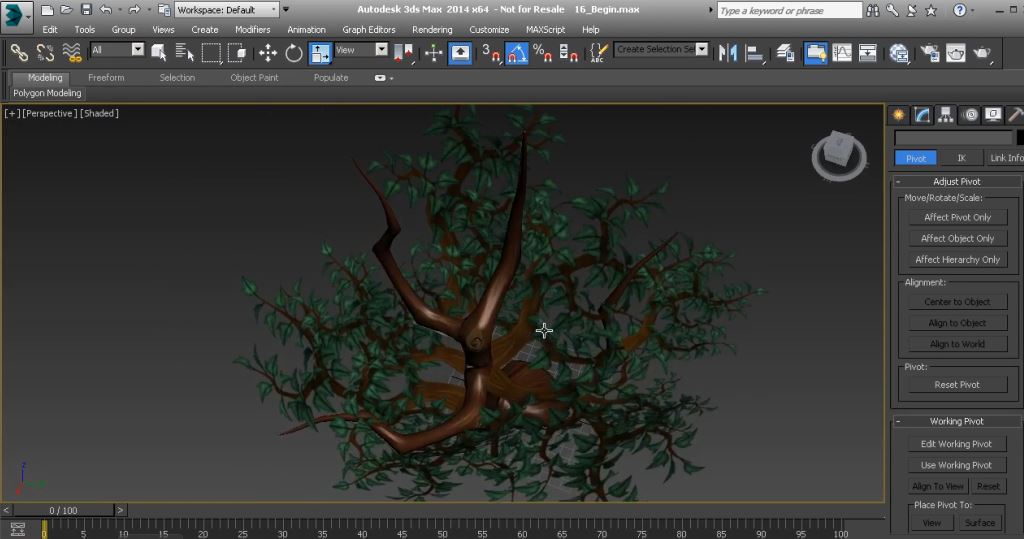Screen dimensions: 1024x539
Task: Click the Select and Scale tool
Action: coord(320,52)
